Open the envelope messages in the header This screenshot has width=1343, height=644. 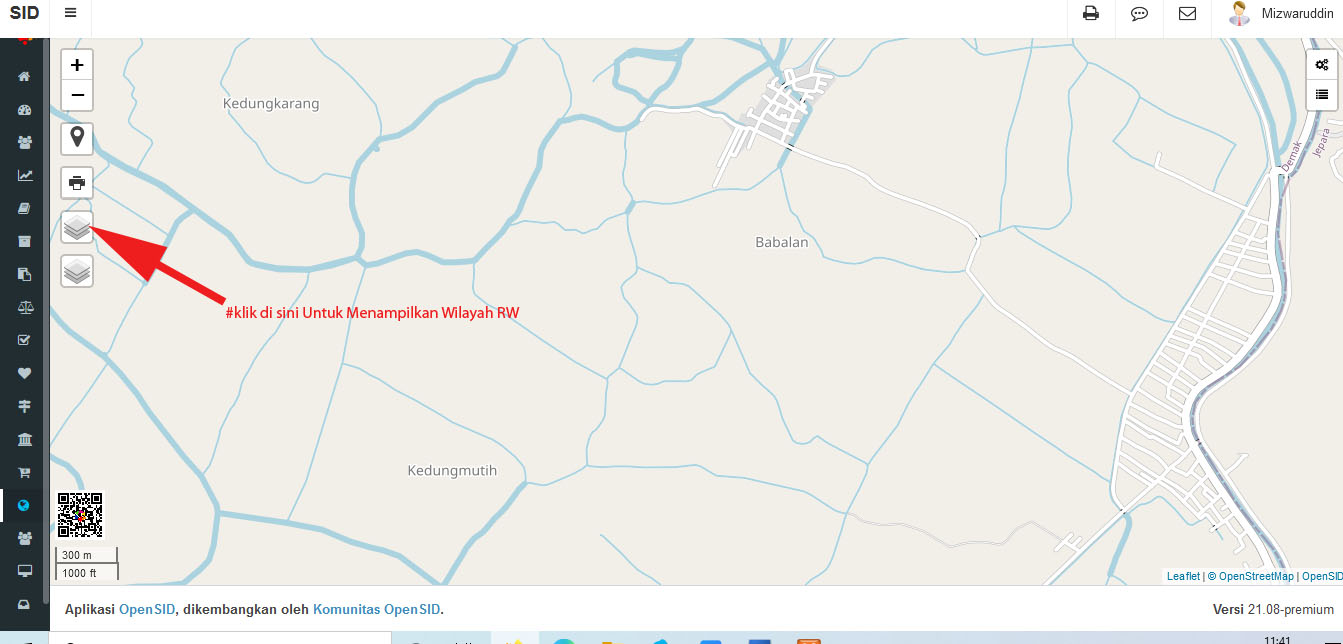(x=1187, y=14)
